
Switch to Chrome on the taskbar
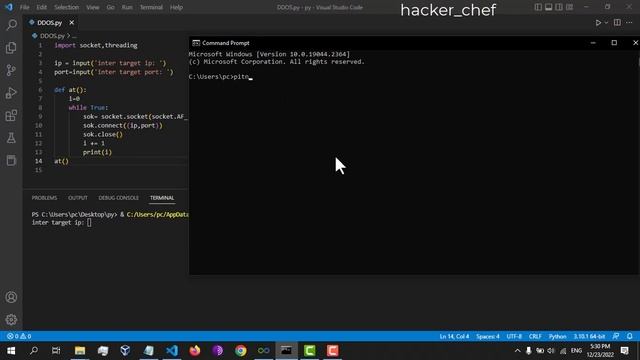point(240,351)
